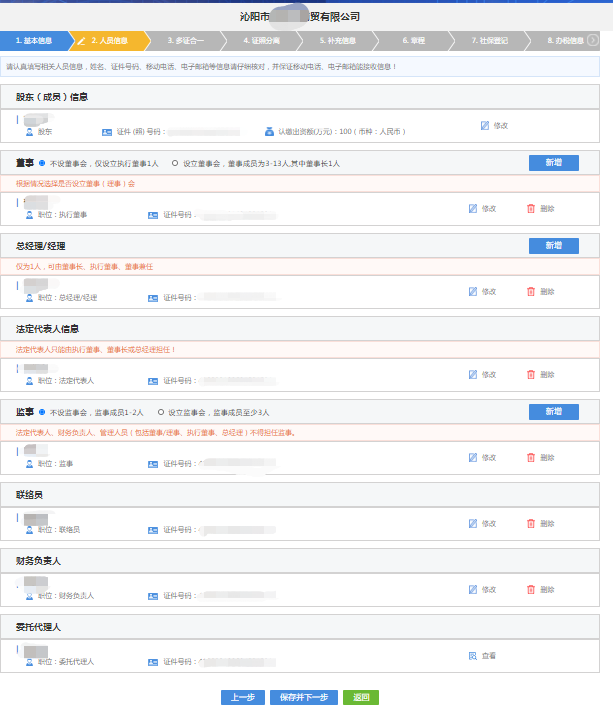Viewport: 613px width, 715px height.
Task: Click 删除 link in 法定代表人 row
Action: pyautogui.click(x=547, y=375)
